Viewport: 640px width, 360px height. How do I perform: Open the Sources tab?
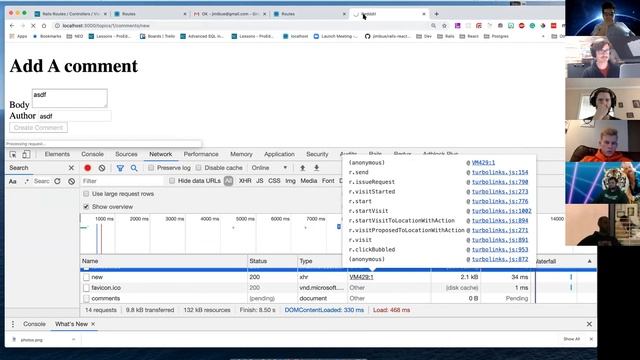[x=126, y=154]
